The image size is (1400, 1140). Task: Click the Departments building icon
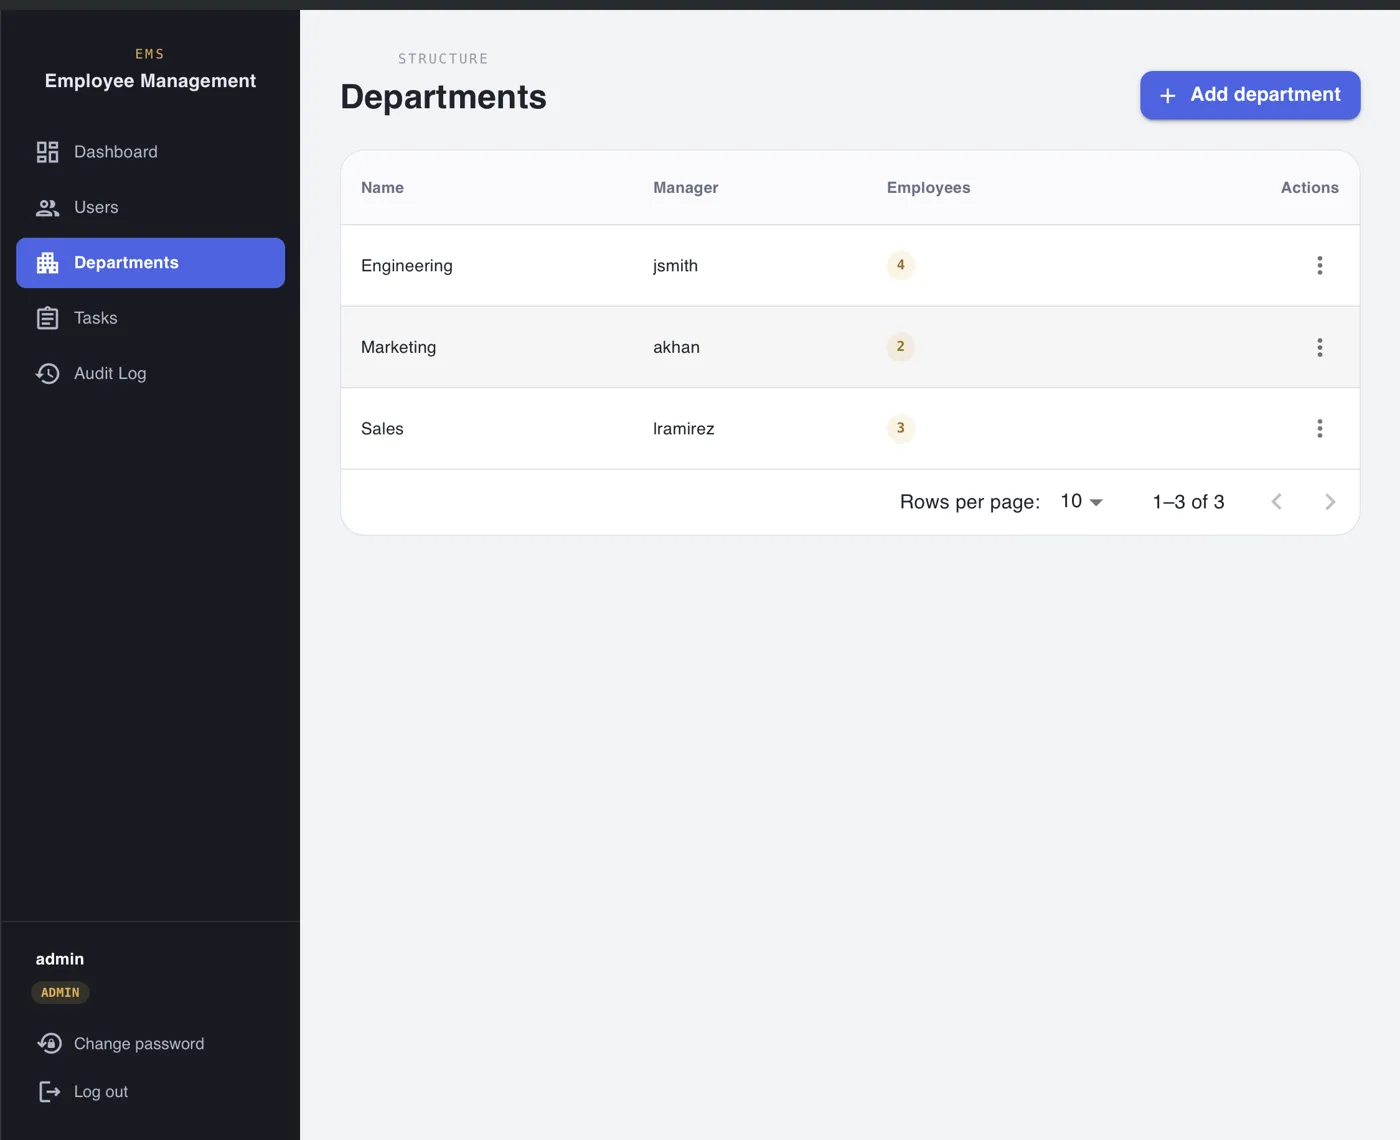point(47,263)
